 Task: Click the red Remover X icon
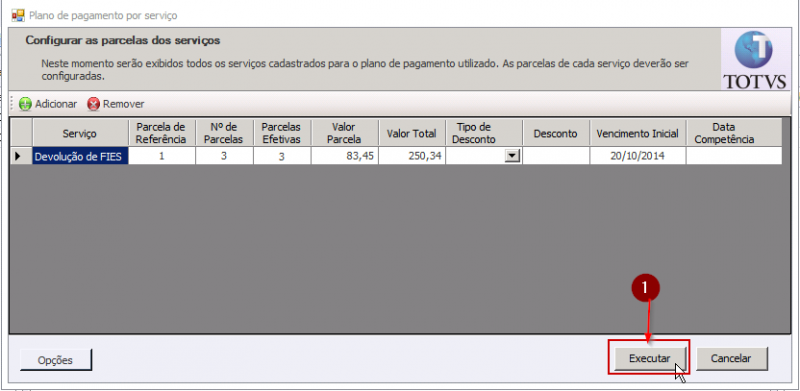[x=93, y=104]
